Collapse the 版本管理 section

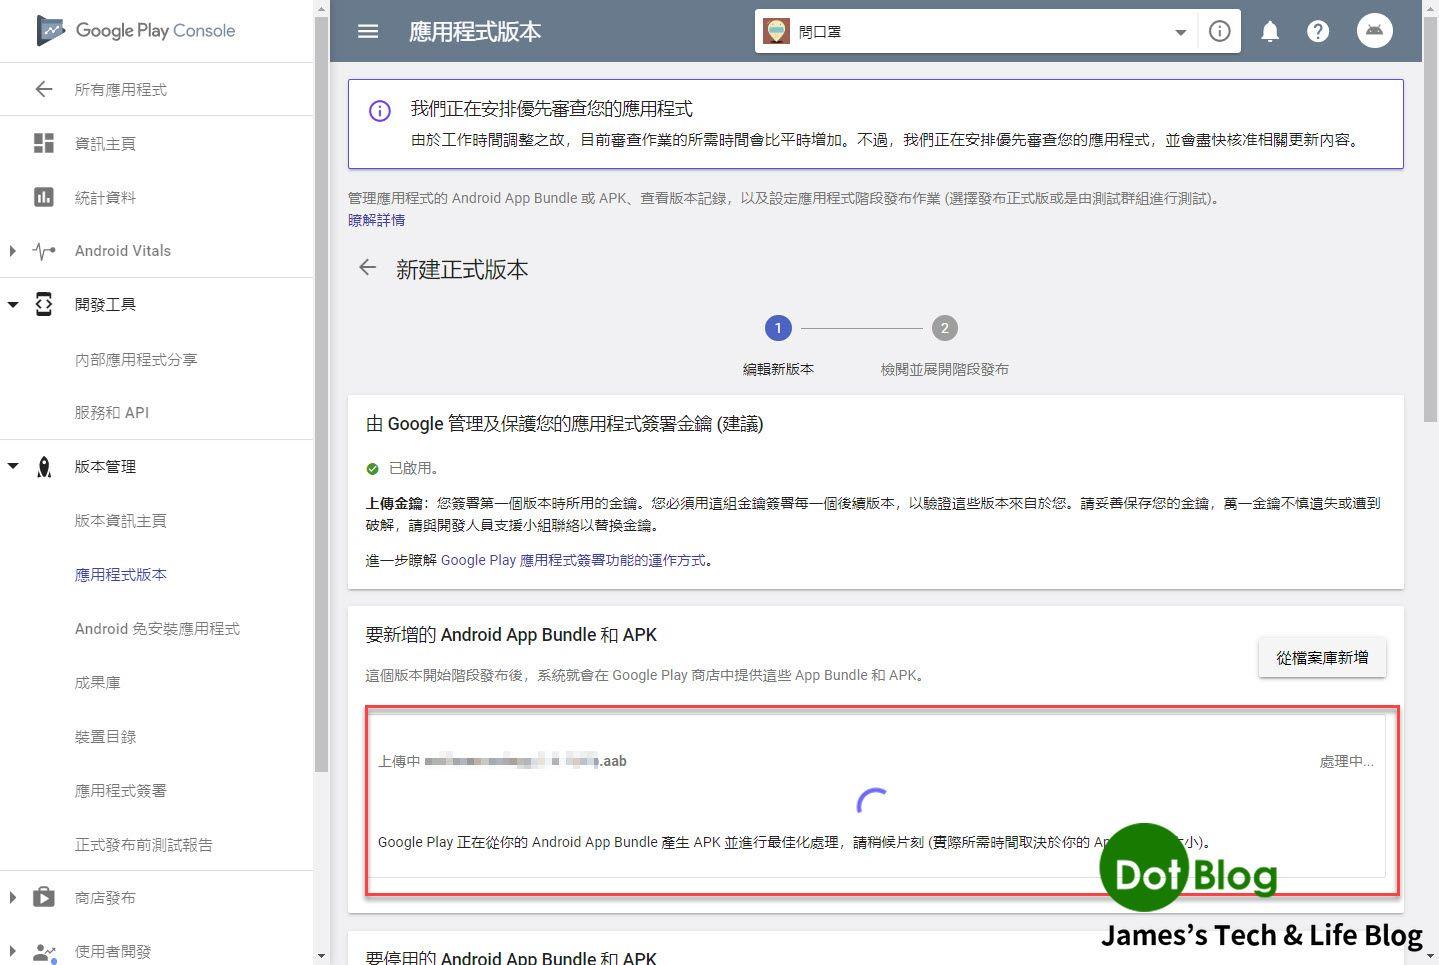pos(12,466)
